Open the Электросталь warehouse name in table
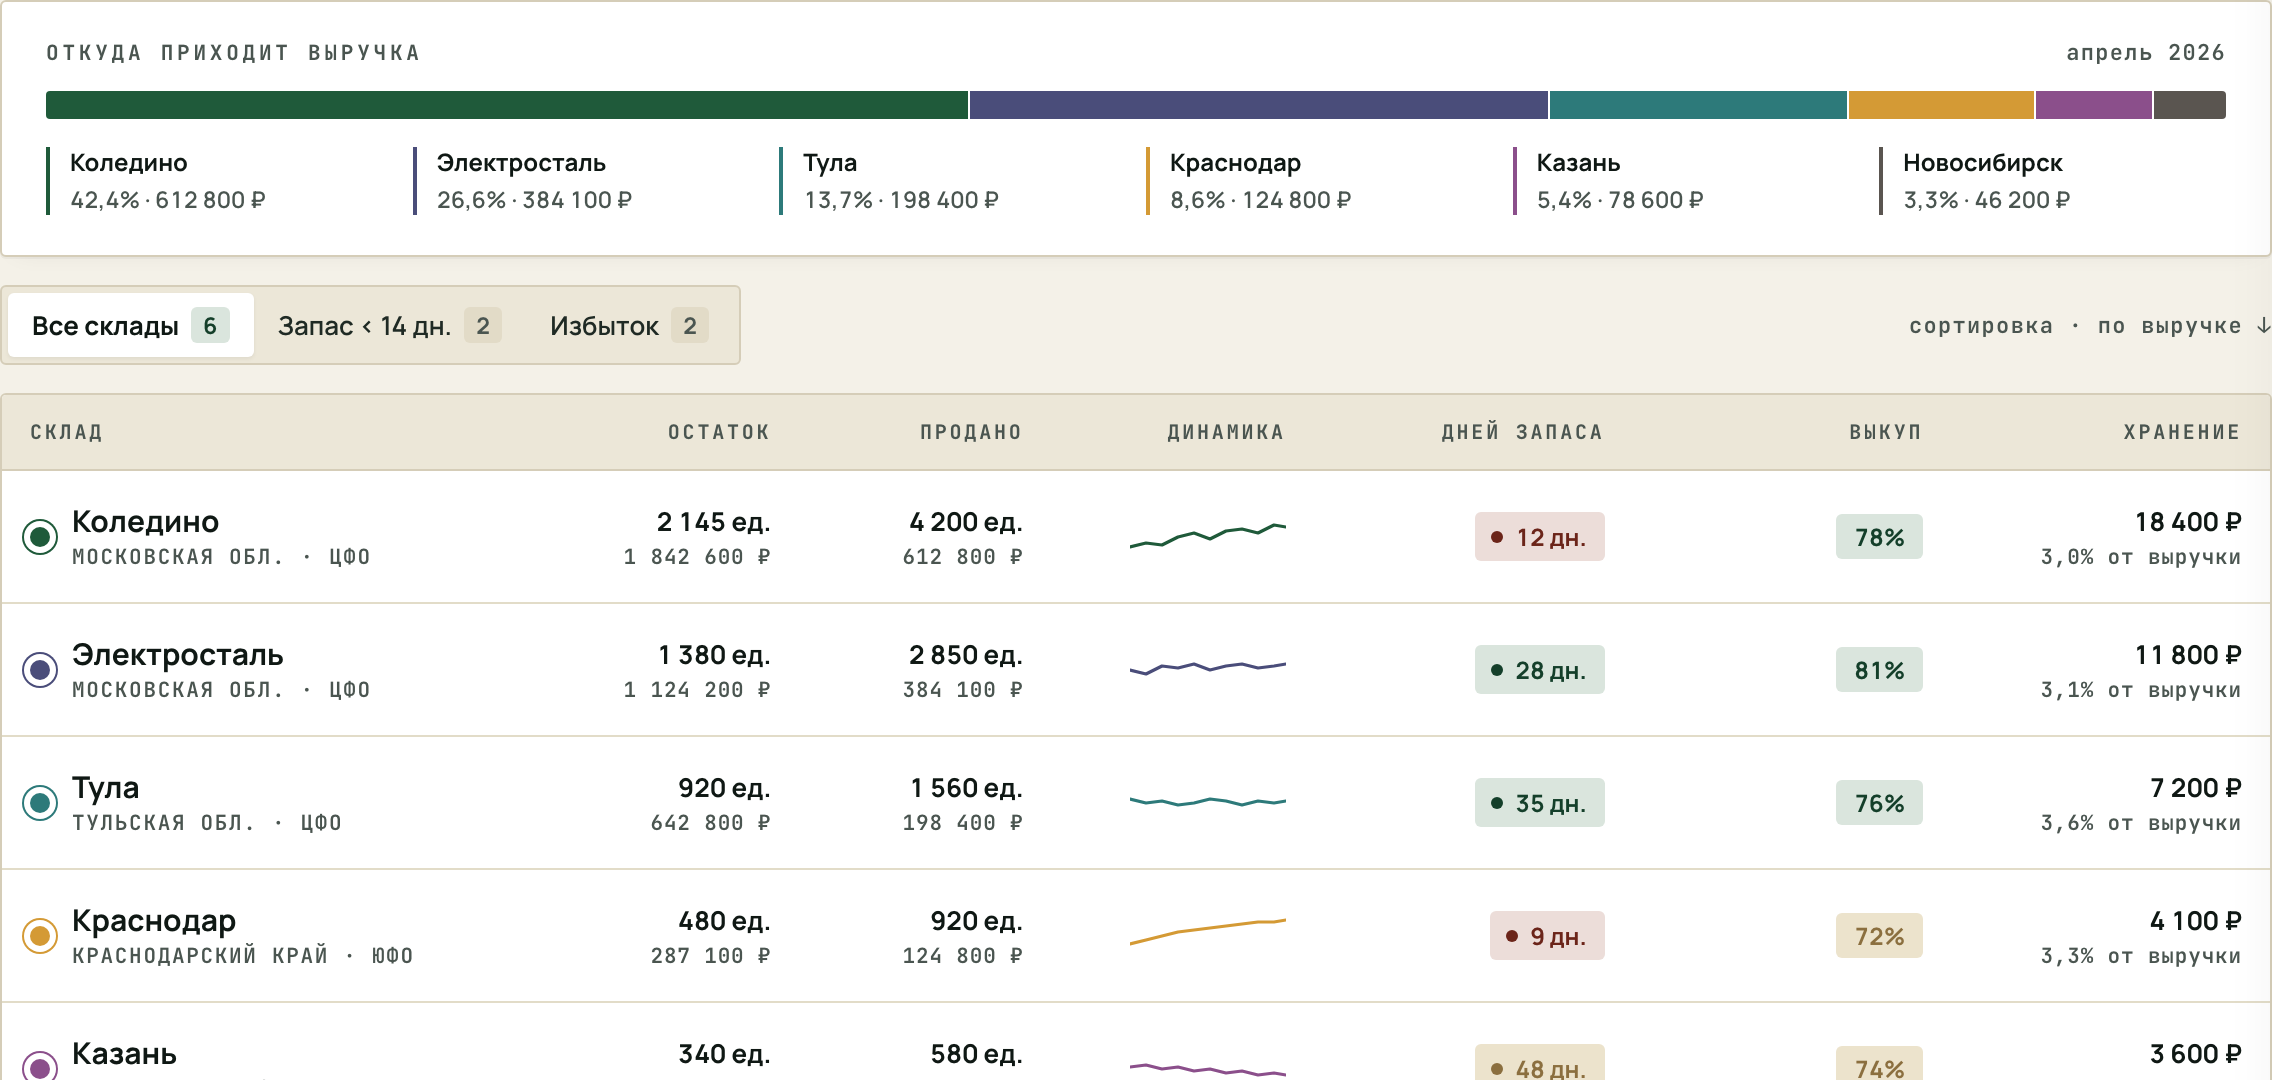The height and width of the screenshot is (1080, 2272). [x=178, y=655]
